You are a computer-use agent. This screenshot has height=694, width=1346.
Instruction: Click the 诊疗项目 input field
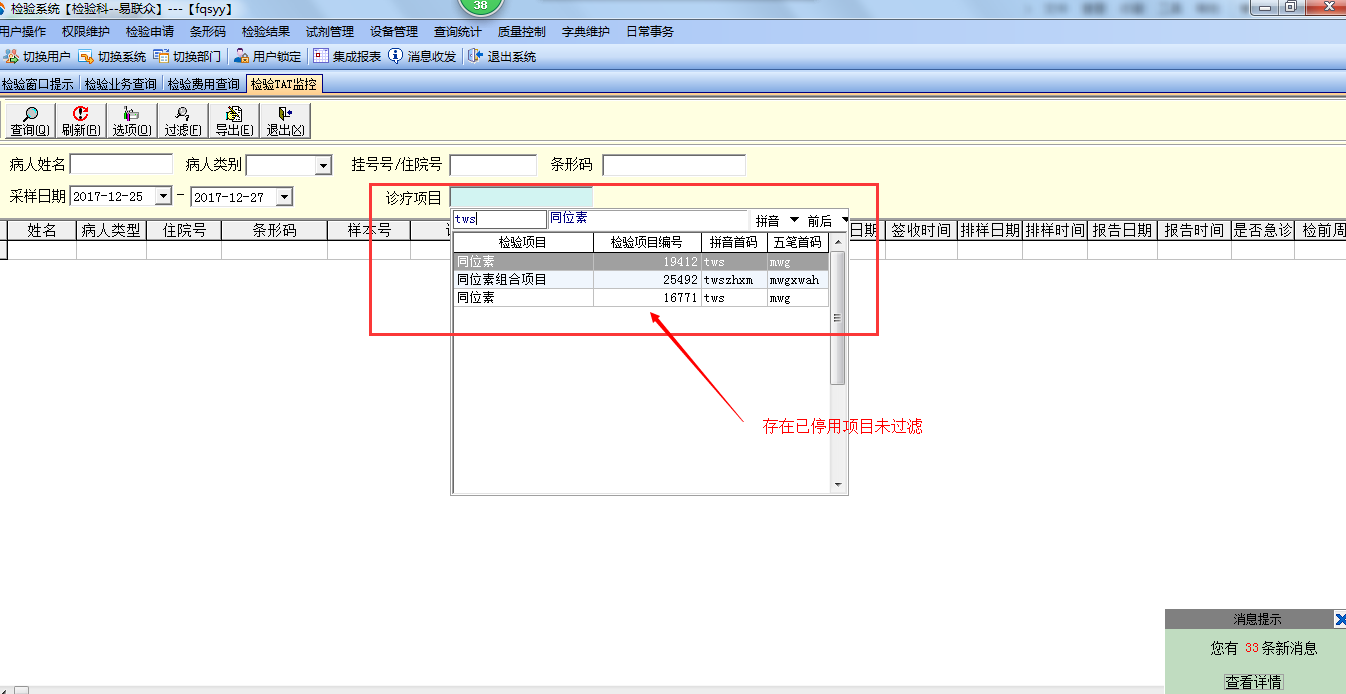coord(521,198)
